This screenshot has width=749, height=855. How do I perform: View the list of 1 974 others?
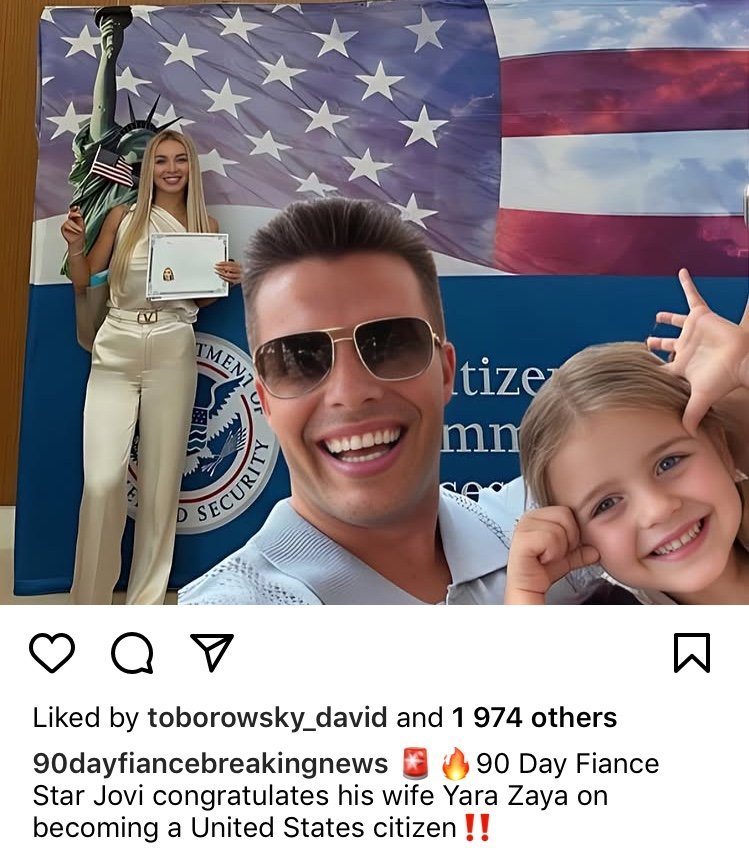click(534, 718)
